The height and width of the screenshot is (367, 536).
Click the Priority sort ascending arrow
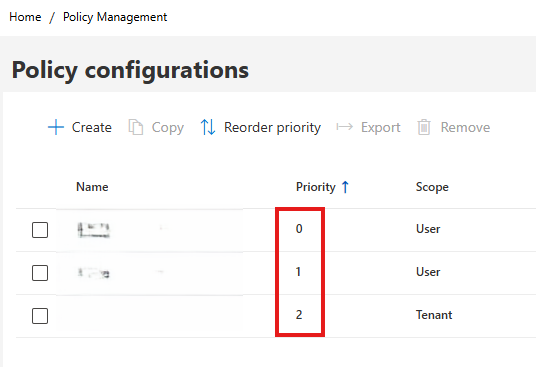click(x=345, y=187)
